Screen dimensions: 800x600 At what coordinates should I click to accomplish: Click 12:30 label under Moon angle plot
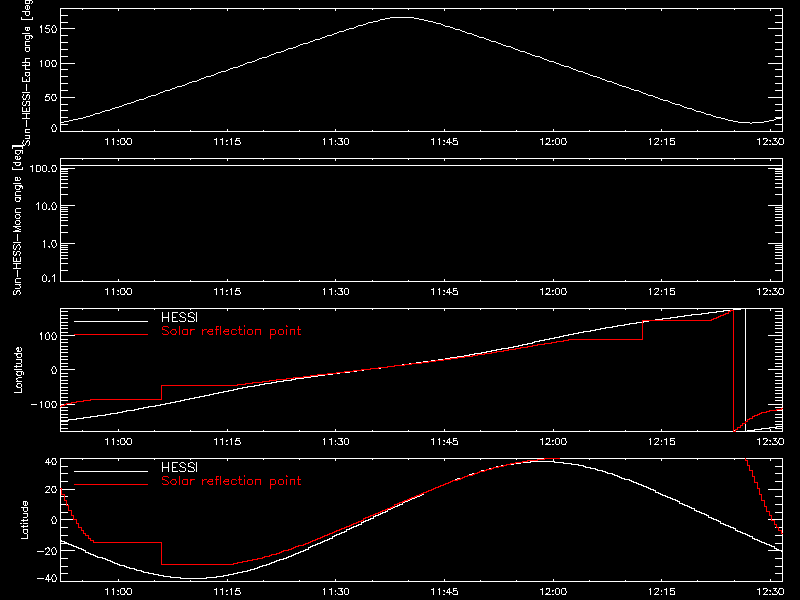[770, 292]
